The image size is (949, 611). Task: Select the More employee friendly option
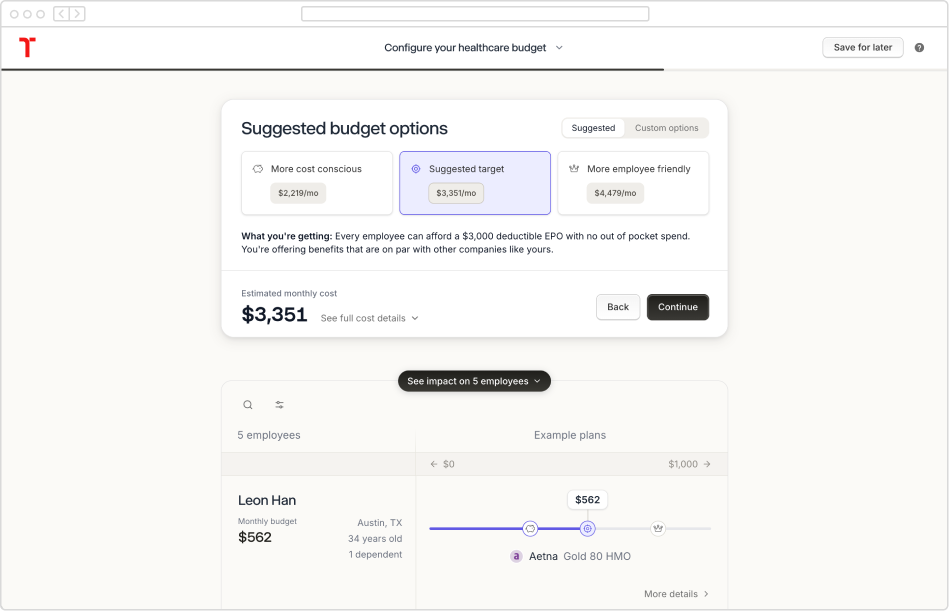[633, 183]
